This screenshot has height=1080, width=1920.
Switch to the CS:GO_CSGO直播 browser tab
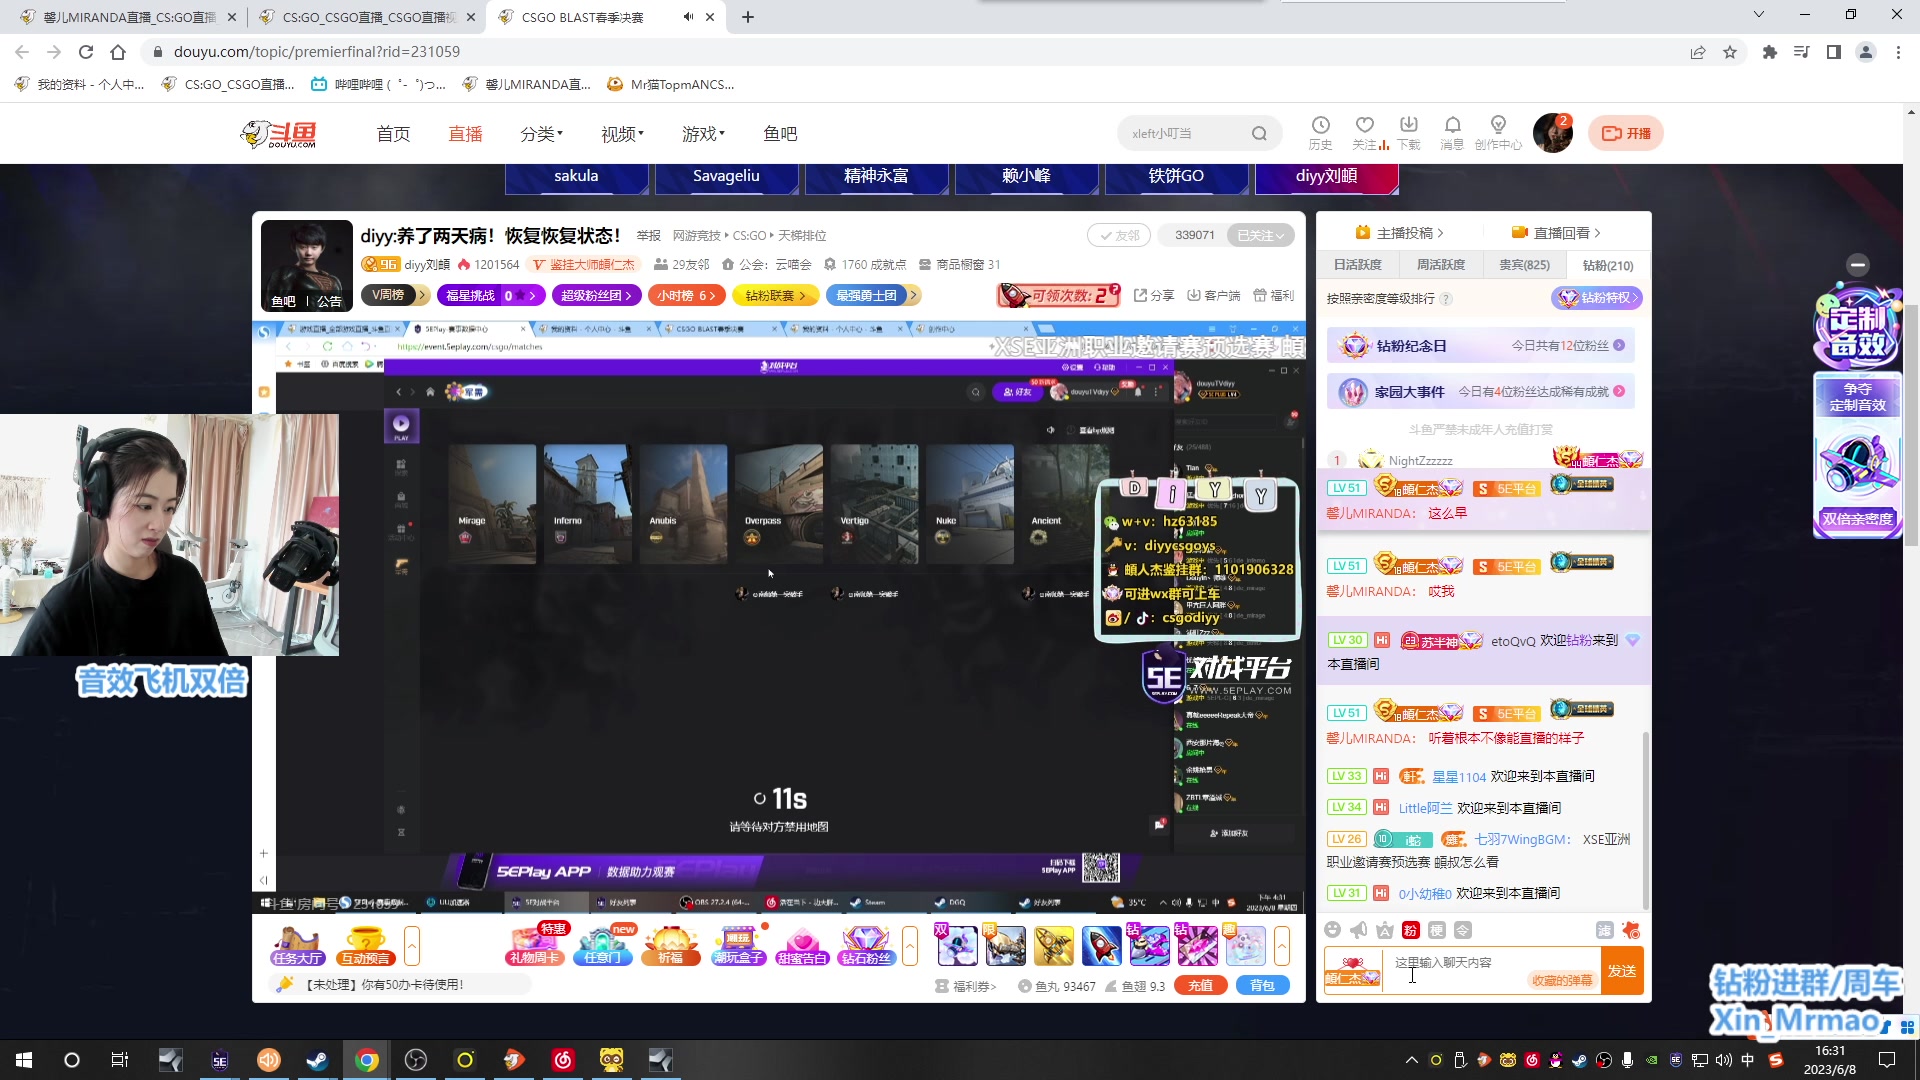(x=367, y=17)
